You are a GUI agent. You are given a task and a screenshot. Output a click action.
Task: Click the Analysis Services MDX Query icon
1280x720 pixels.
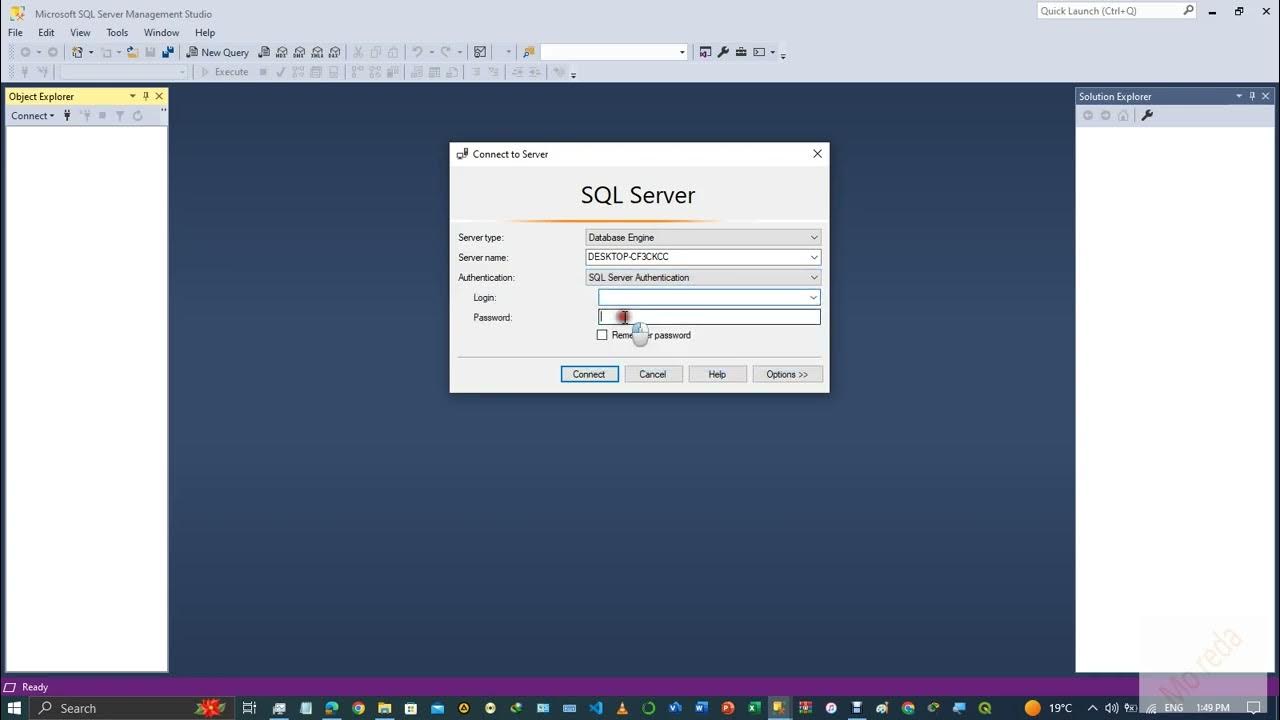click(x=282, y=52)
